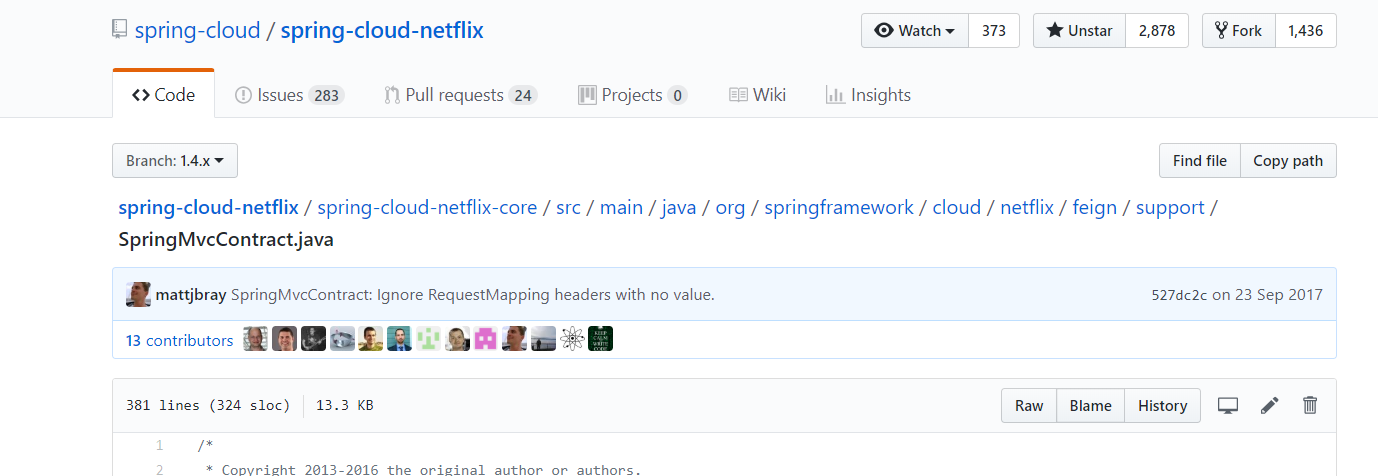Open the commit message about RequestMapping headers

point(473,295)
